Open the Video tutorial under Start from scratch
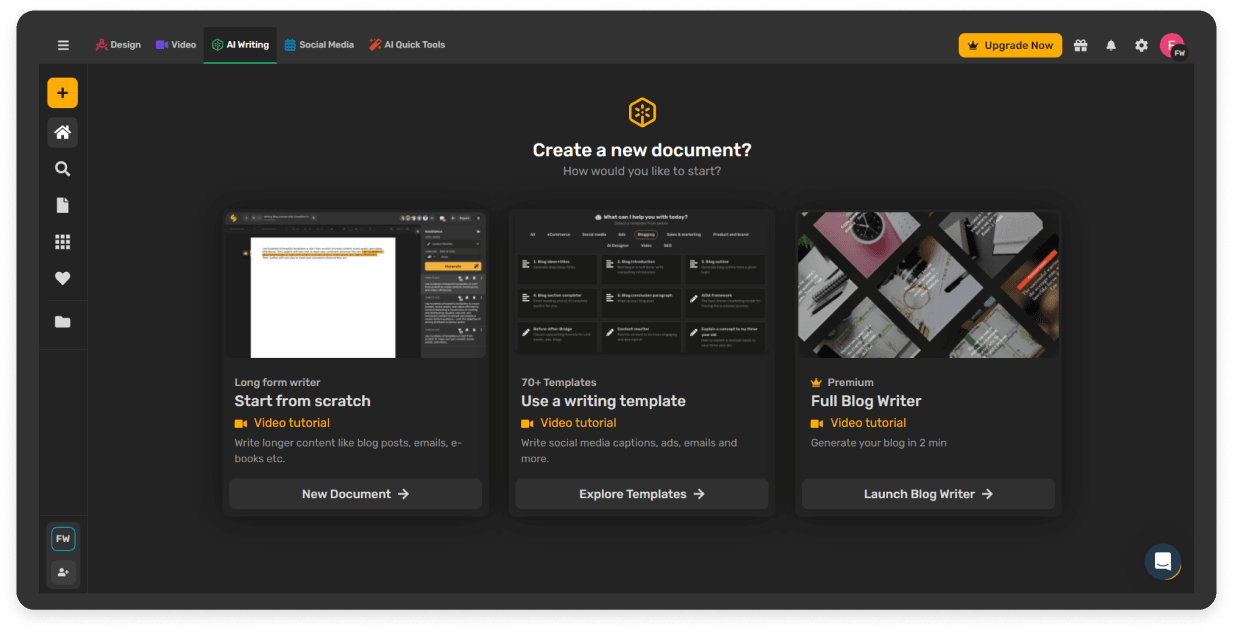The width and height of the screenshot is (1234, 633). click(x=282, y=422)
